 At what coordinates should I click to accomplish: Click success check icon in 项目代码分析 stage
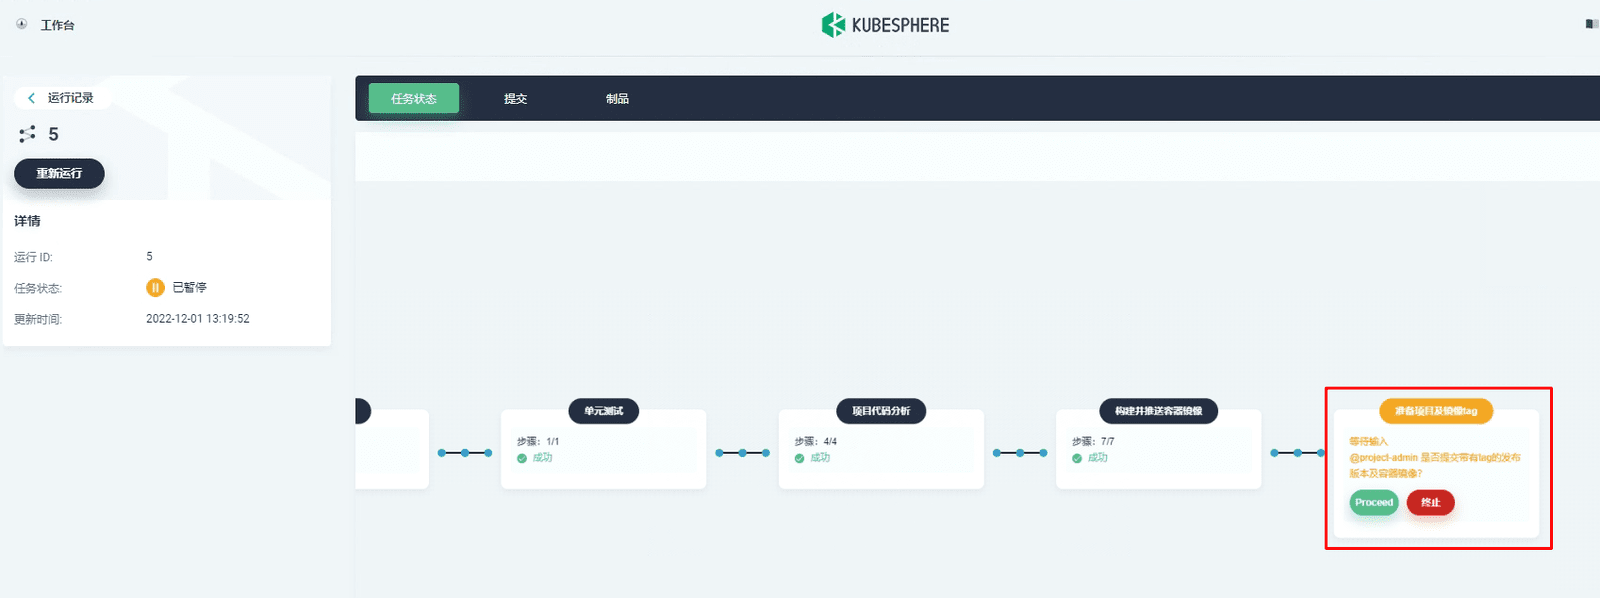click(800, 458)
